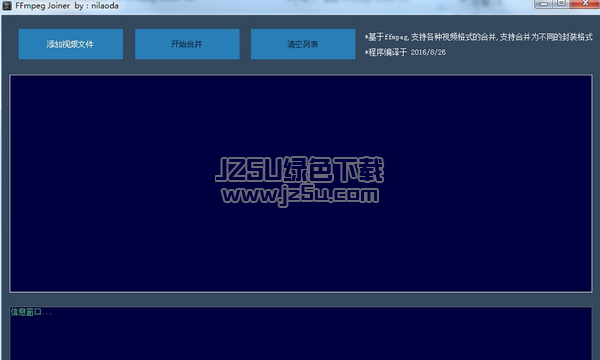Click the 添加视频文件 button
Viewport: 600px width, 360px height.
pos(71,44)
